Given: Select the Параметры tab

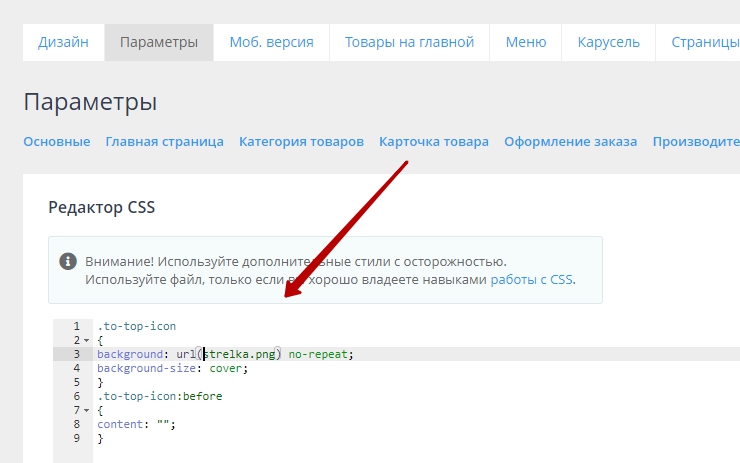Looking at the screenshot, I should 159,42.
